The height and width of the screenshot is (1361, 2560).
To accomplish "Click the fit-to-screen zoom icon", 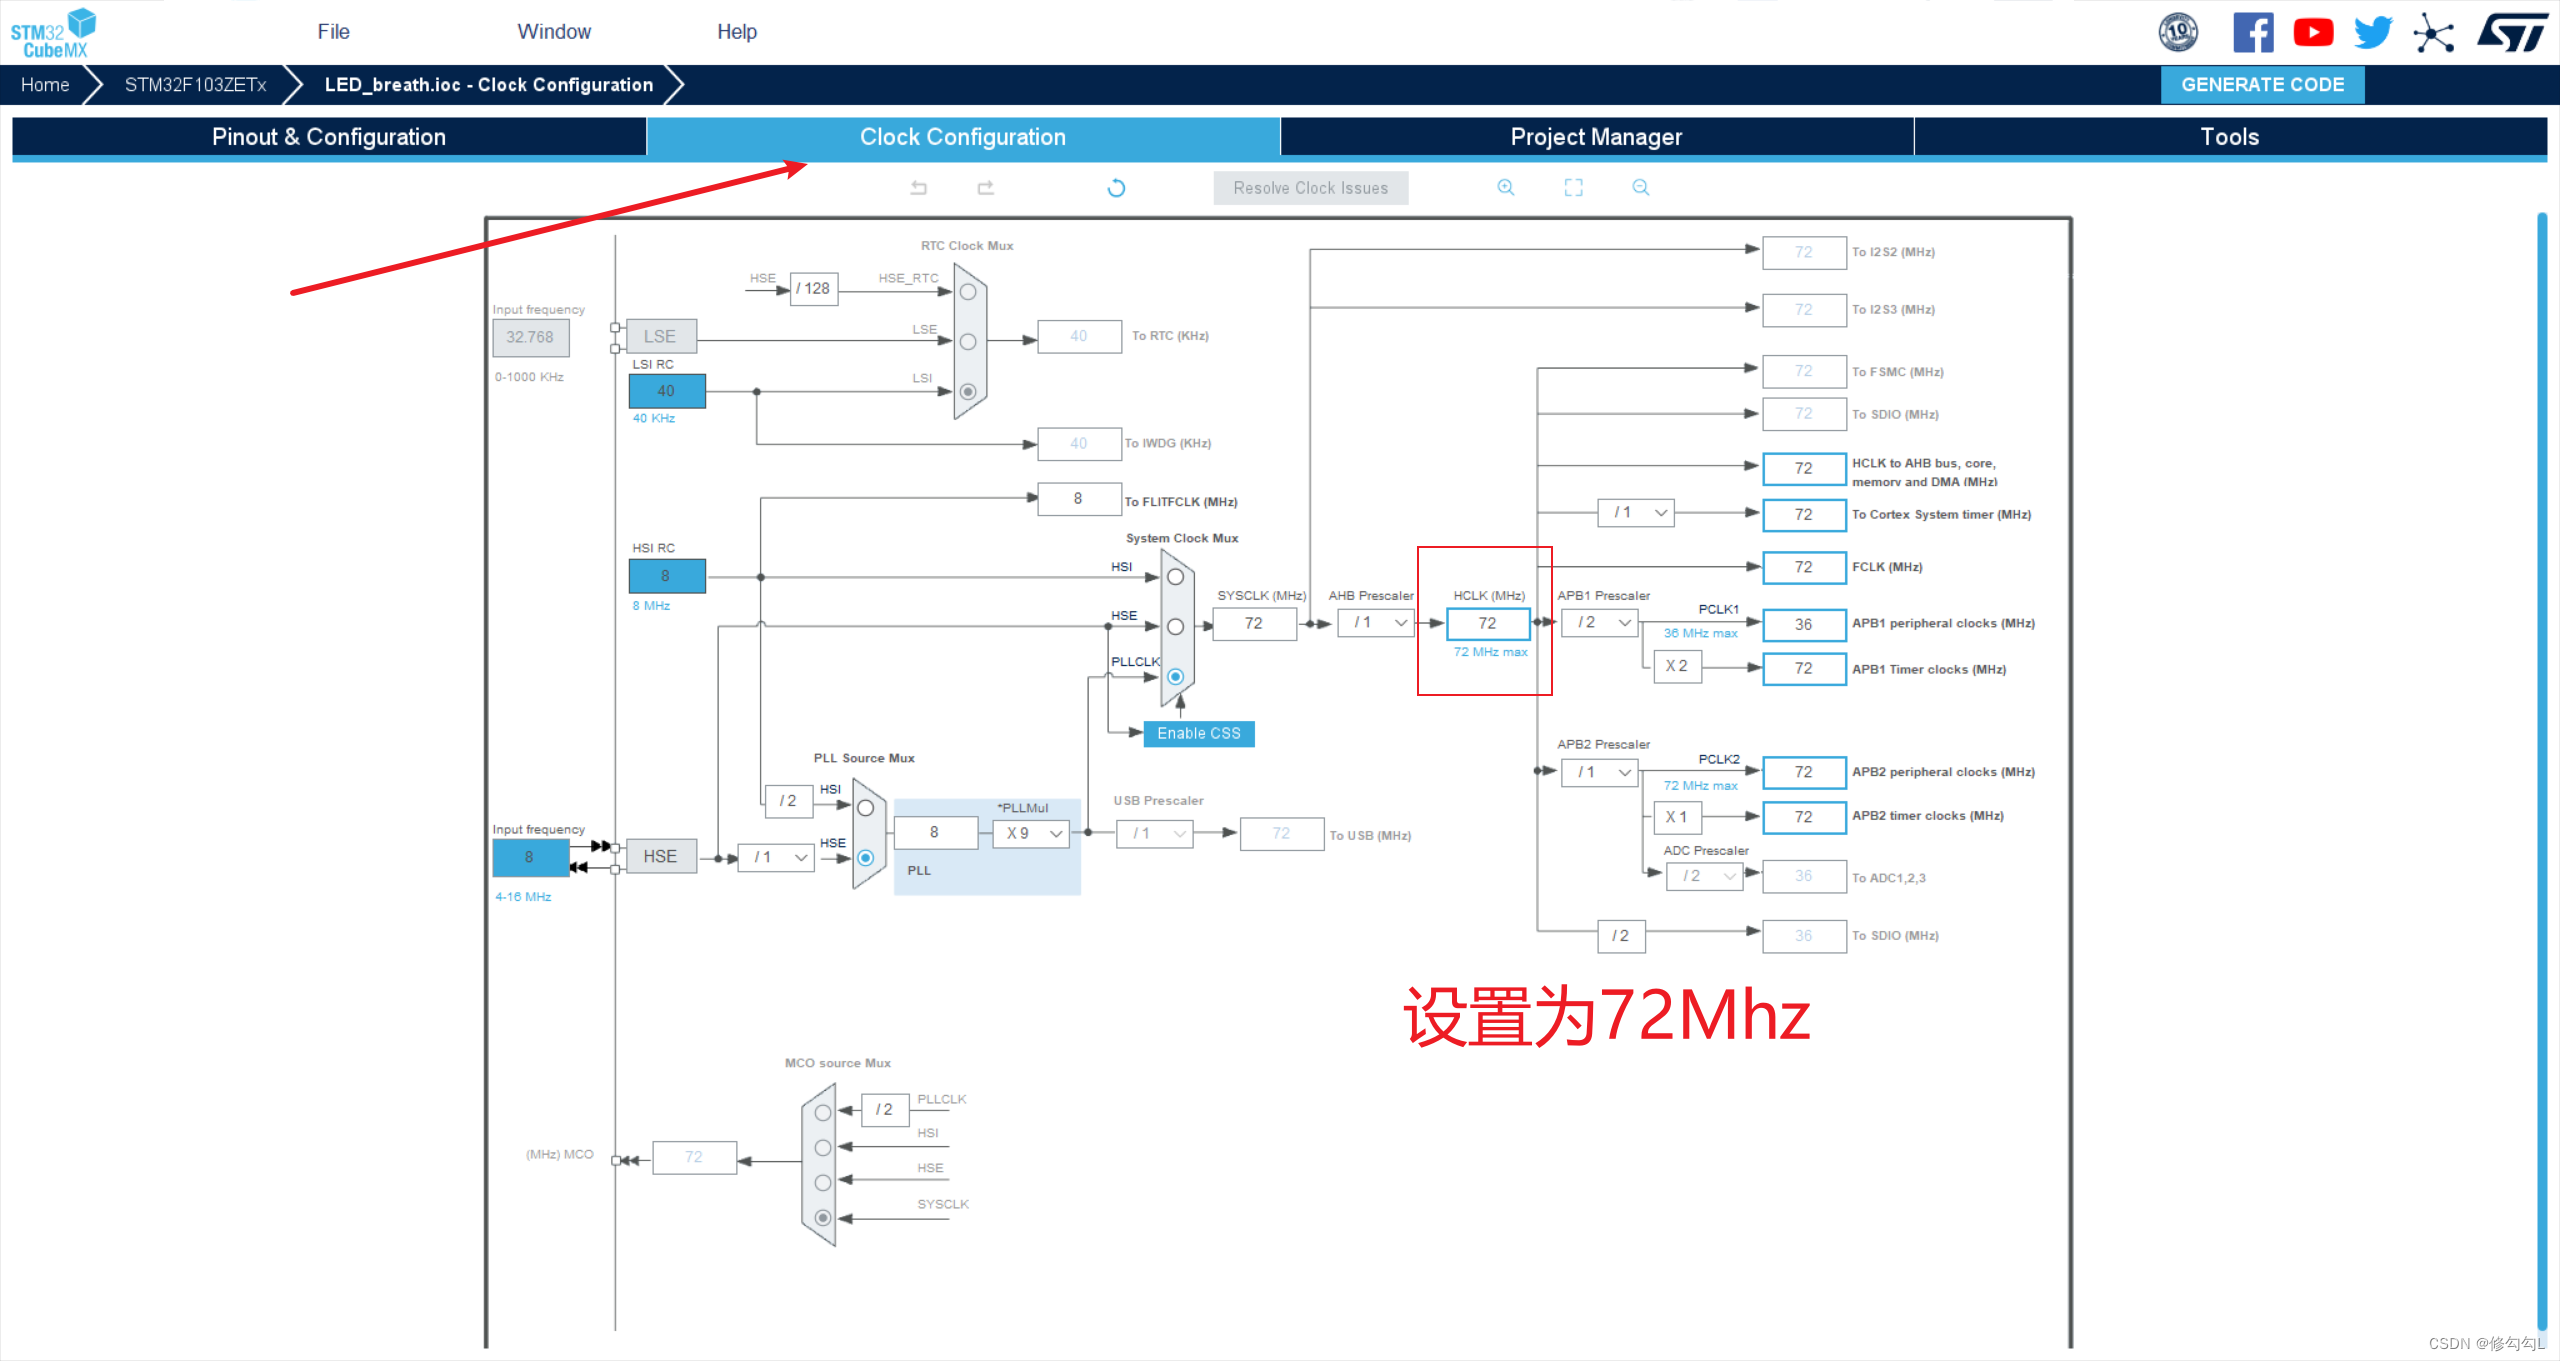I will 1573,188.
